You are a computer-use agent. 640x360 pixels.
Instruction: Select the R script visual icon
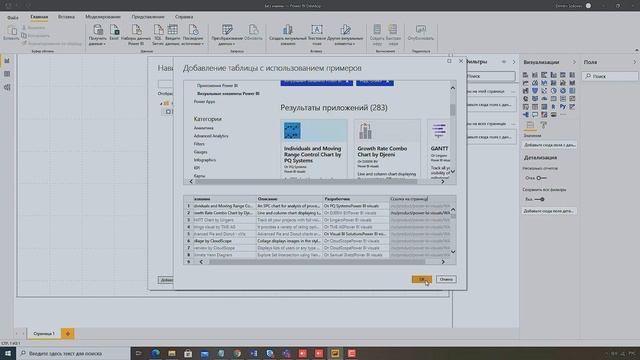[x=553, y=107]
